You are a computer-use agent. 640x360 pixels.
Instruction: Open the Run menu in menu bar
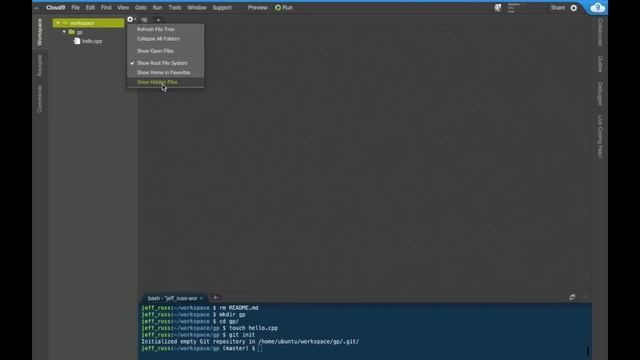pos(157,8)
